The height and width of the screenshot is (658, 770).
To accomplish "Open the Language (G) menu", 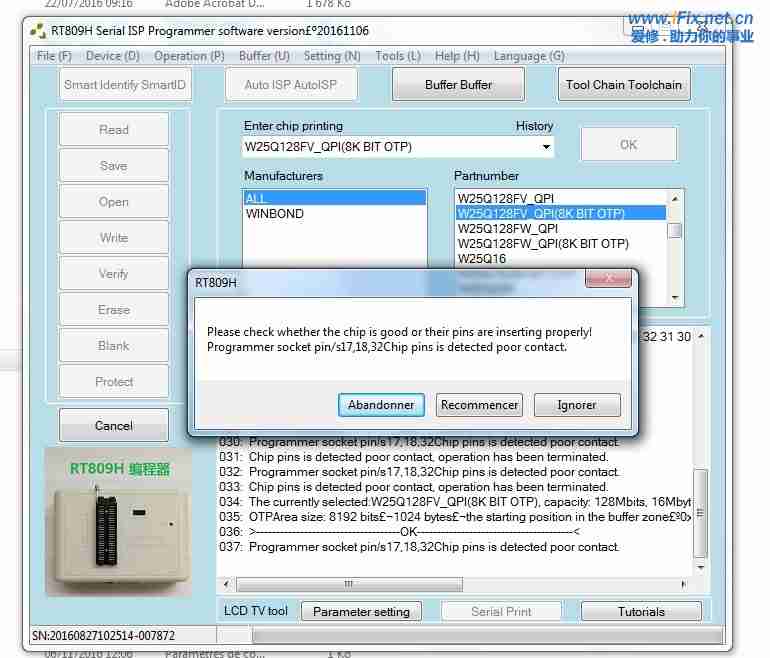I will [529, 56].
